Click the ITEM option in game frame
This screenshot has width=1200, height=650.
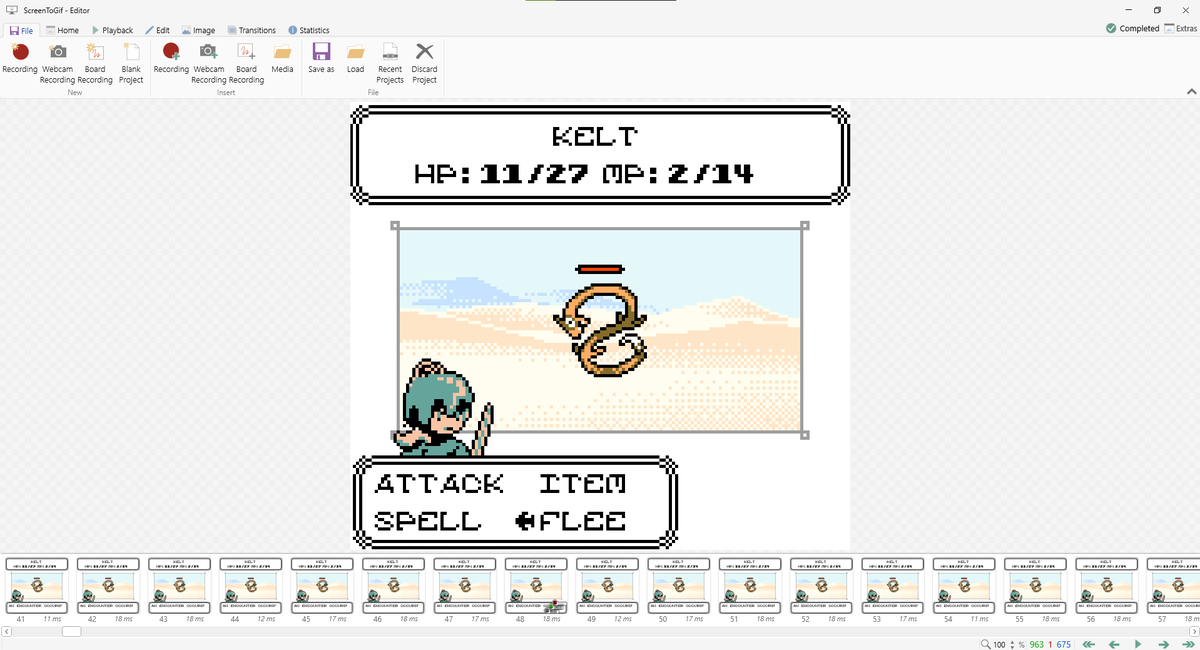coord(582,484)
